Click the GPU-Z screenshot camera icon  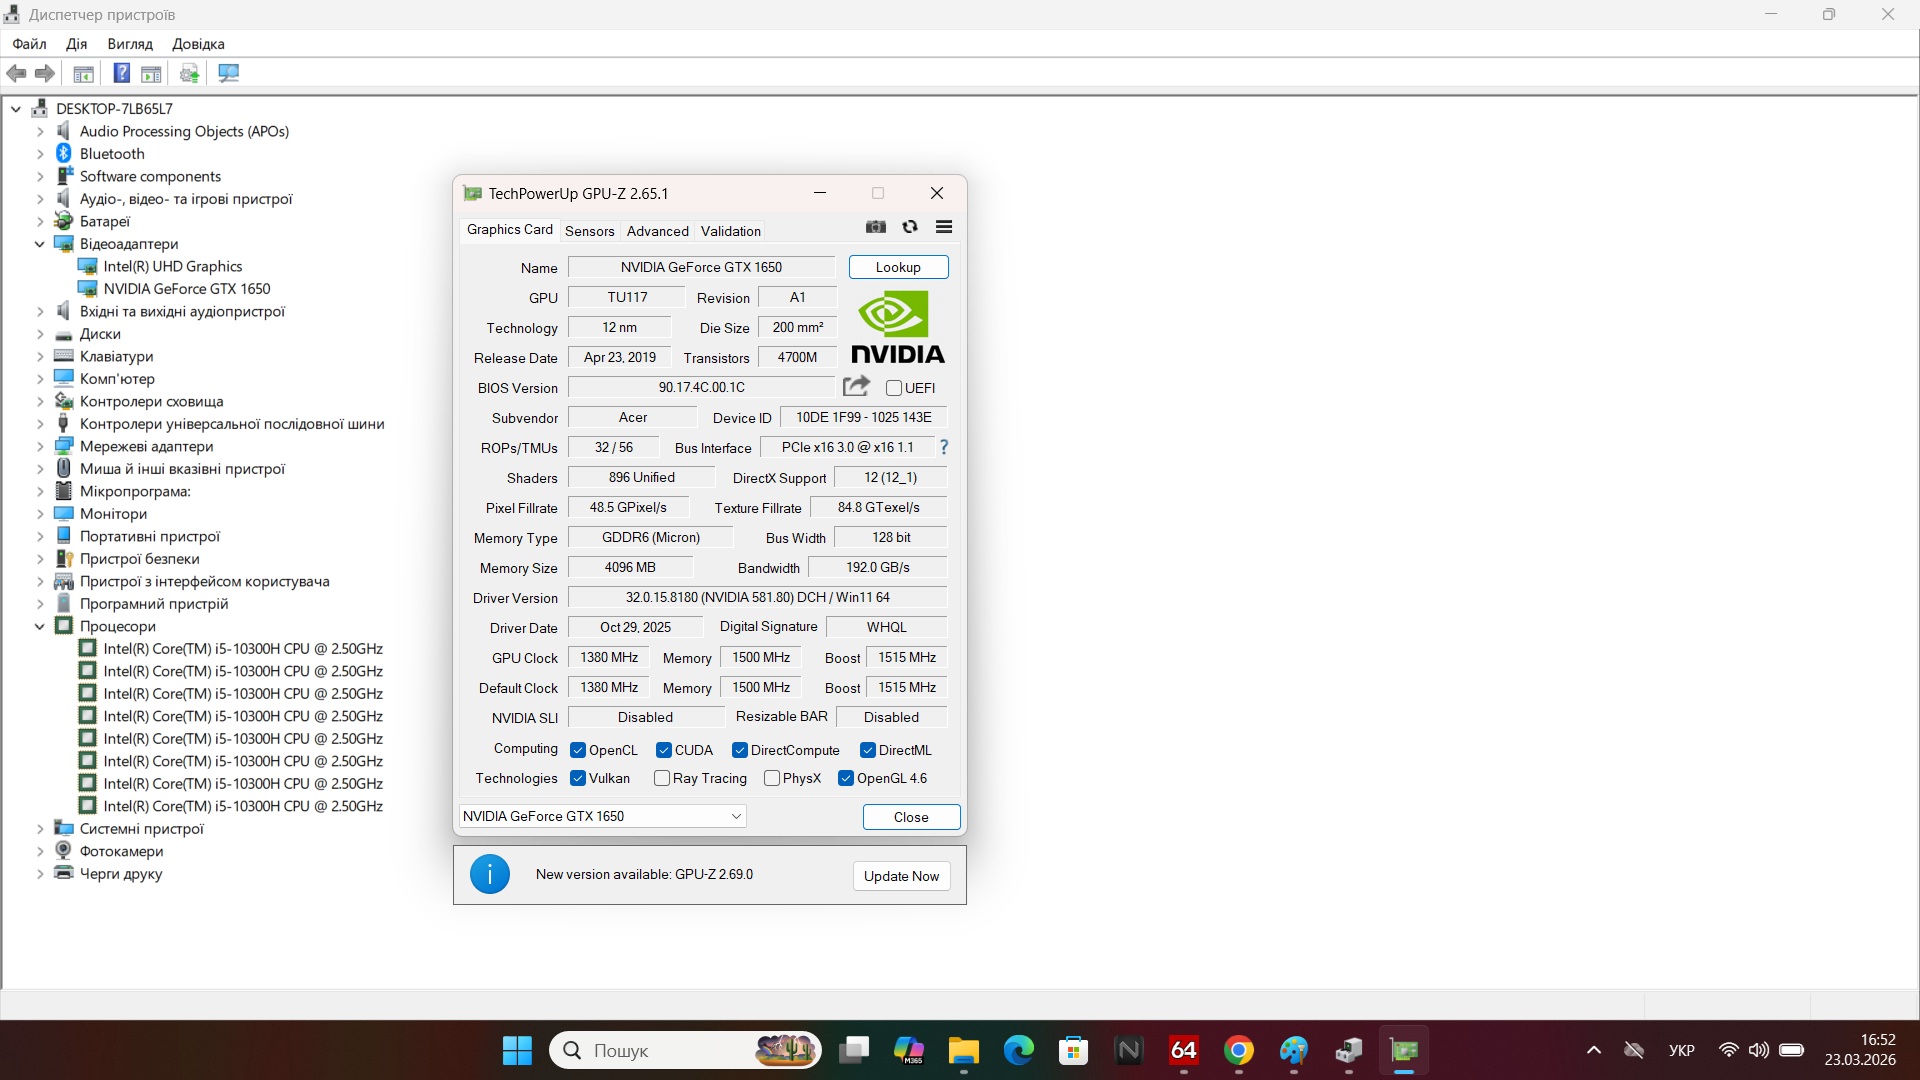point(876,227)
